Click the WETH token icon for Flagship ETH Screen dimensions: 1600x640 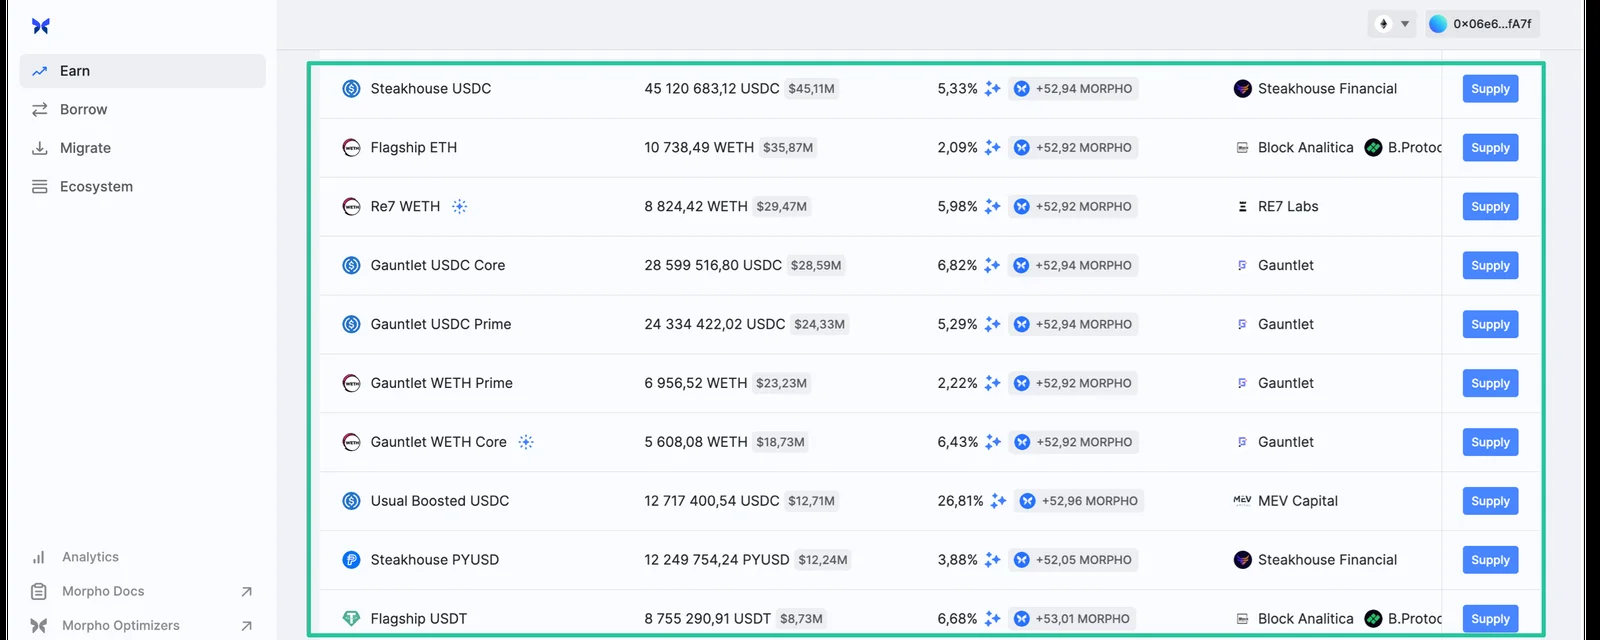pyautogui.click(x=351, y=148)
